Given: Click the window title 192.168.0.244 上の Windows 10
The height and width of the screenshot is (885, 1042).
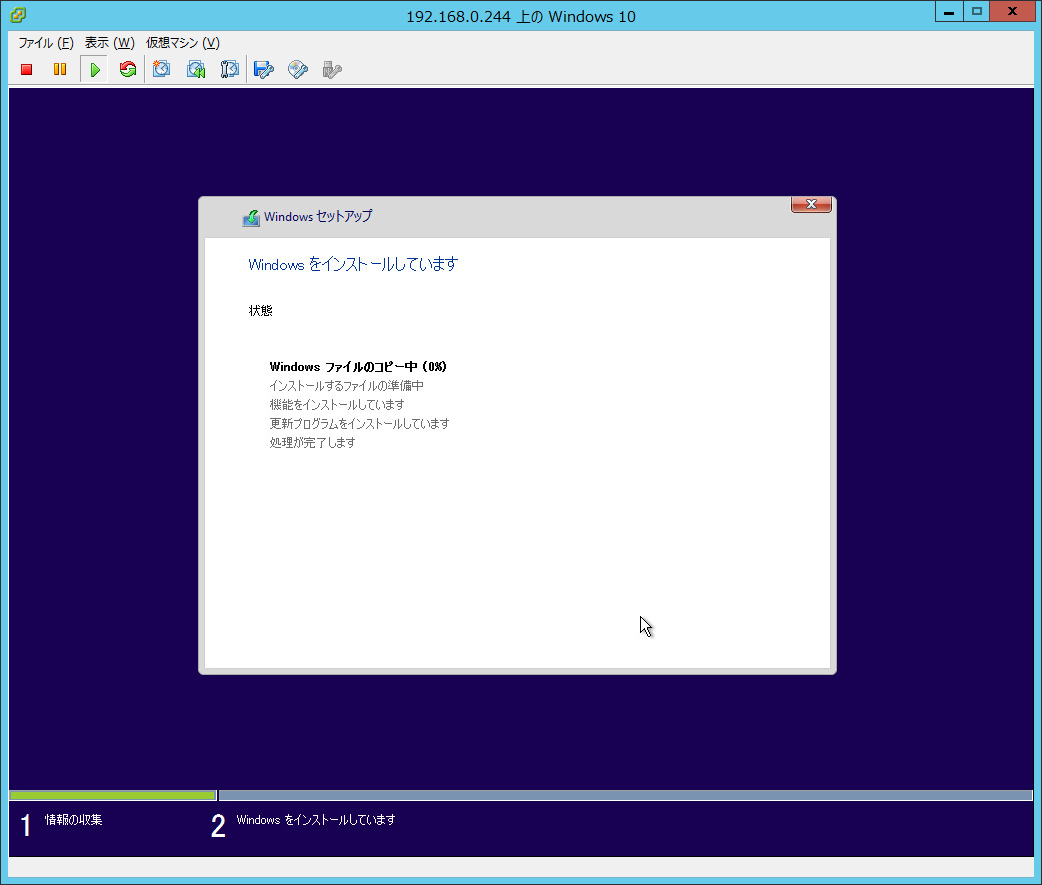Looking at the screenshot, I should click(521, 16).
